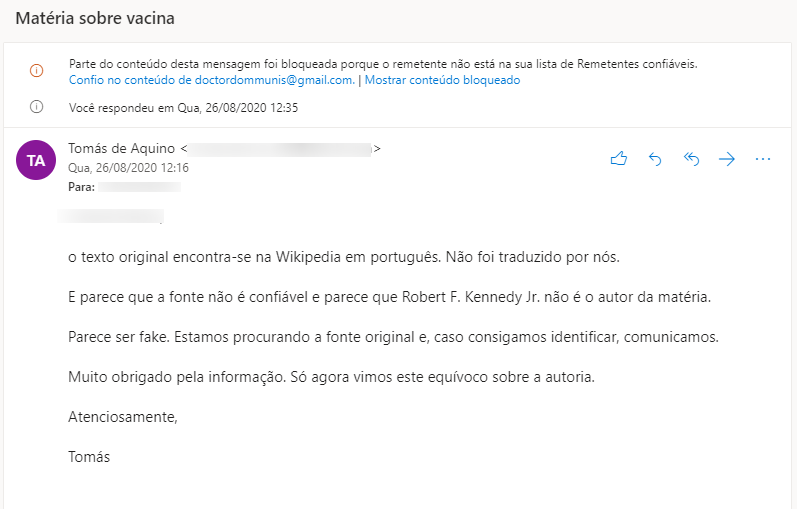Click the thumbs-up Like icon

619,159
